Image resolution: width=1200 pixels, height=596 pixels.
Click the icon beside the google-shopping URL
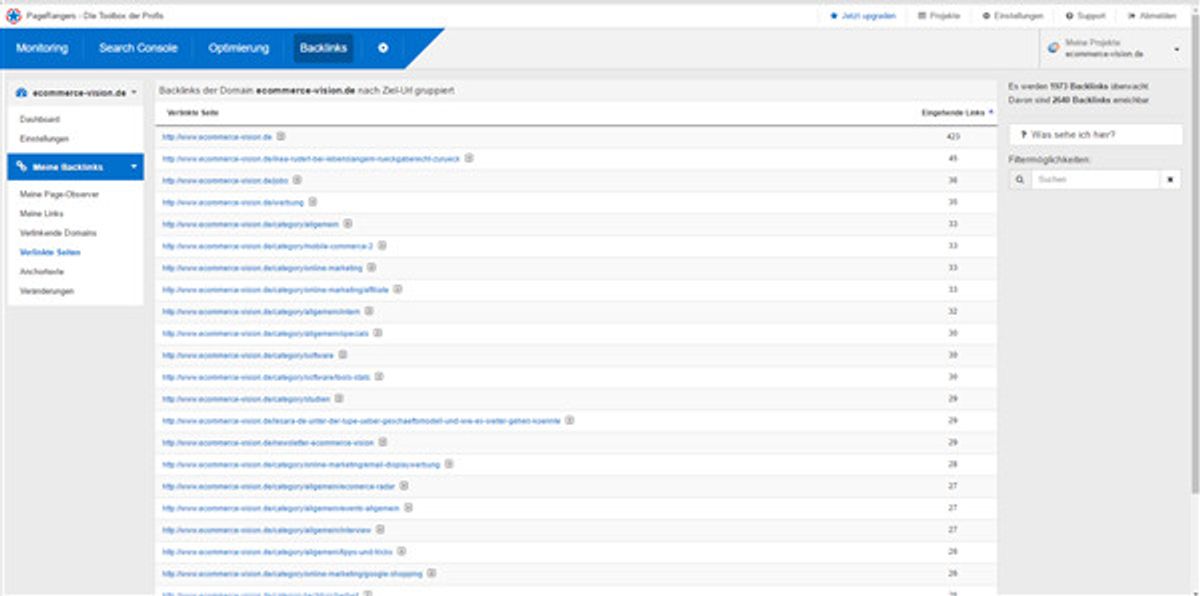click(432, 573)
